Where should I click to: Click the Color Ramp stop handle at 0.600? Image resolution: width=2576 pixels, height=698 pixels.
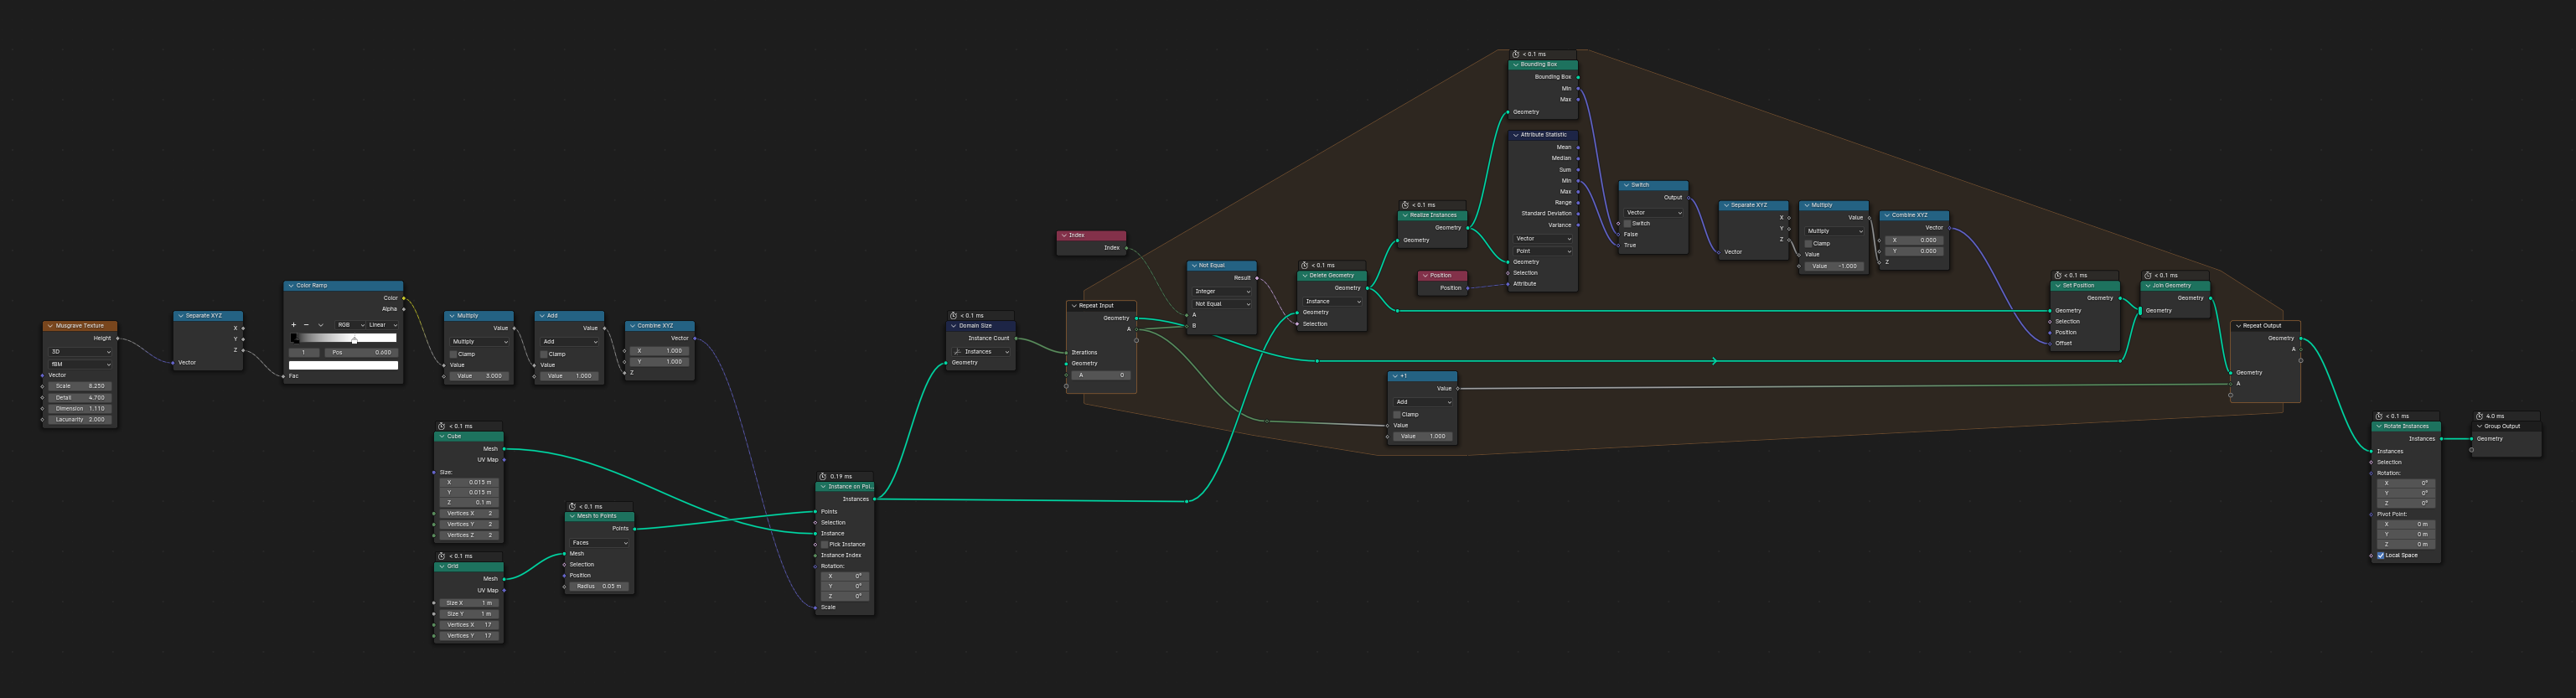(354, 340)
